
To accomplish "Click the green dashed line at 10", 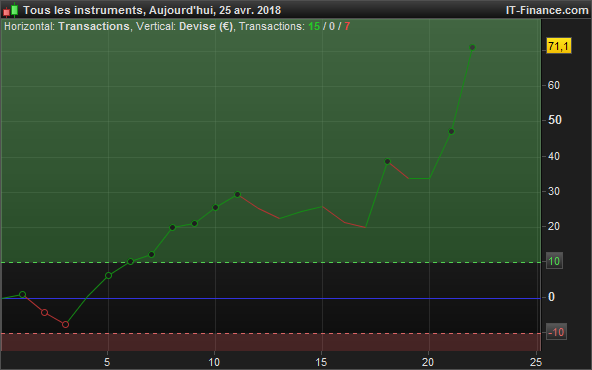I will coord(270,262).
